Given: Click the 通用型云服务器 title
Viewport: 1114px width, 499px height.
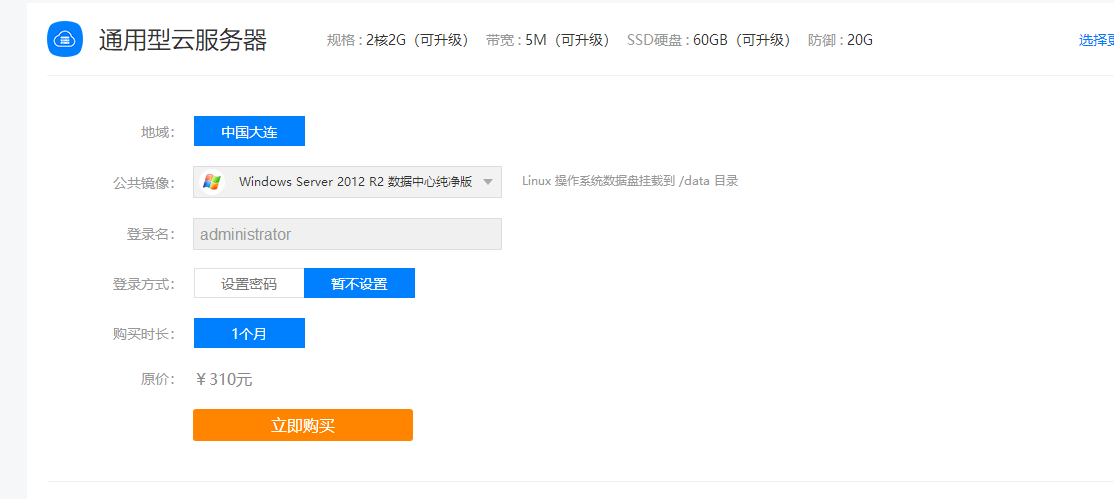Looking at the screenshot, I should click(x=183, y=40).
